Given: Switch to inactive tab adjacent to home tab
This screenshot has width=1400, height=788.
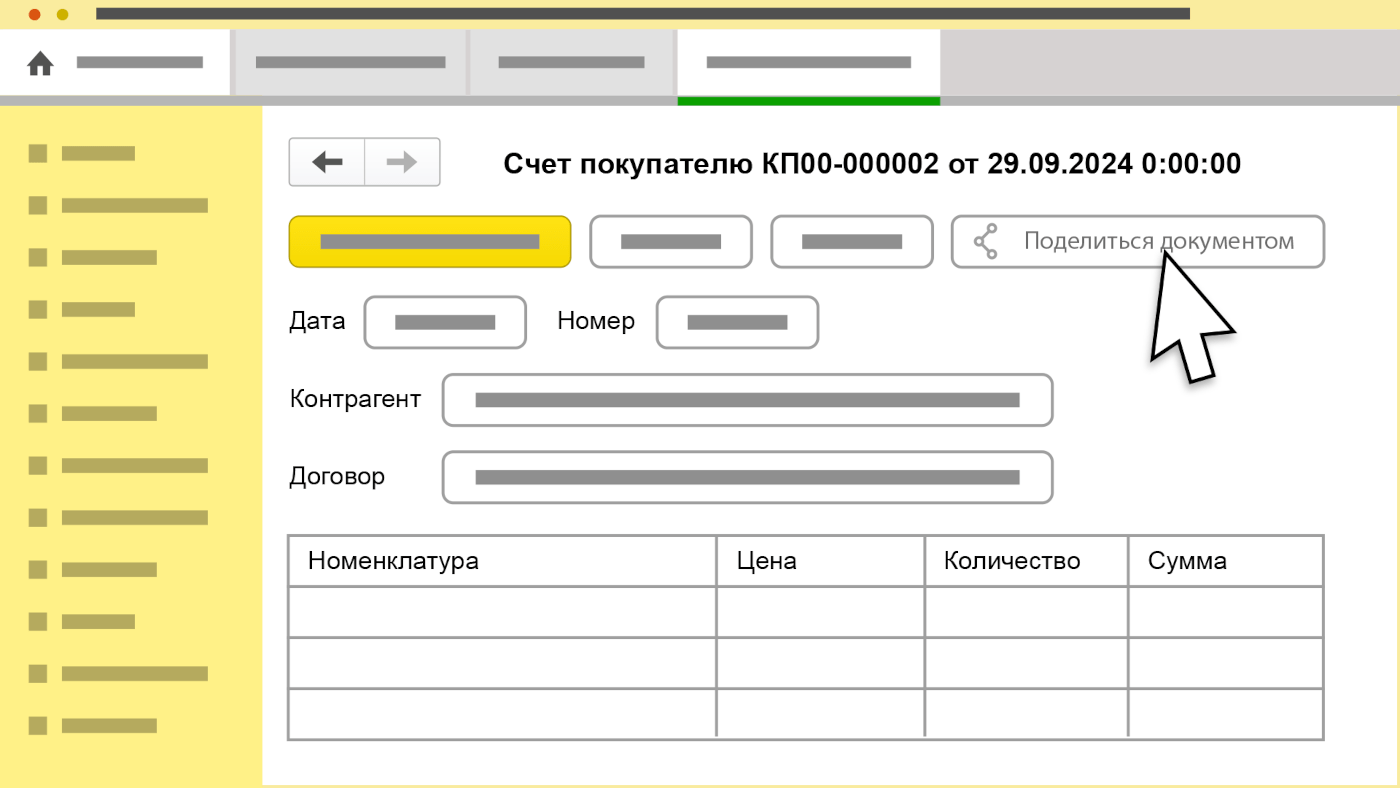Looking at the screenshot, I should [351, 63].
